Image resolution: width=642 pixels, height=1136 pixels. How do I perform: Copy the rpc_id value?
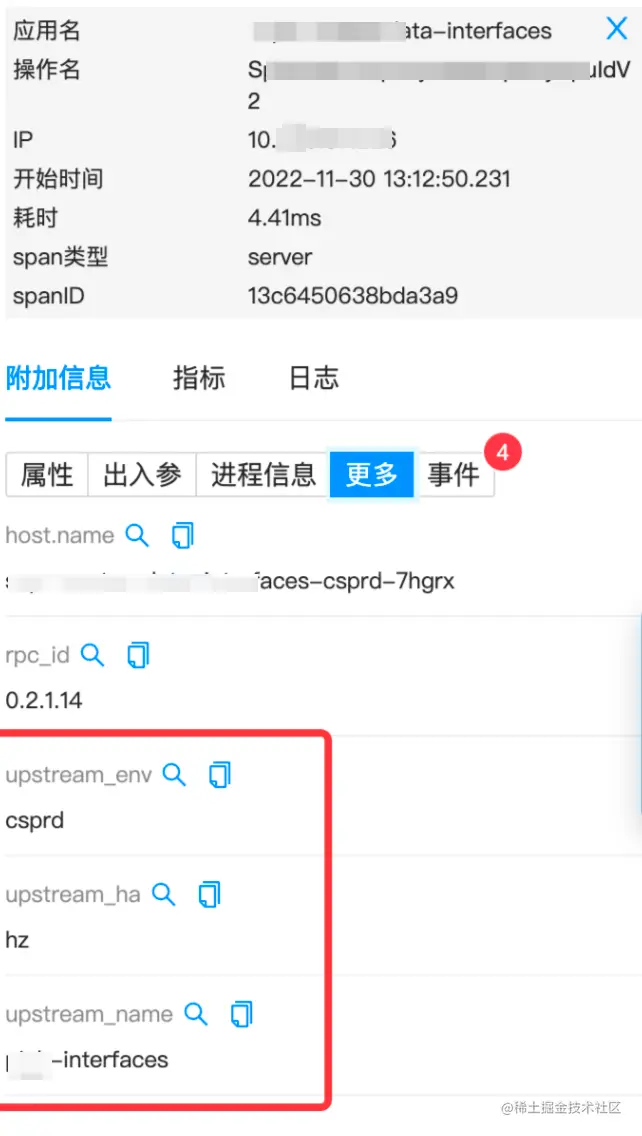click(138, 655)
